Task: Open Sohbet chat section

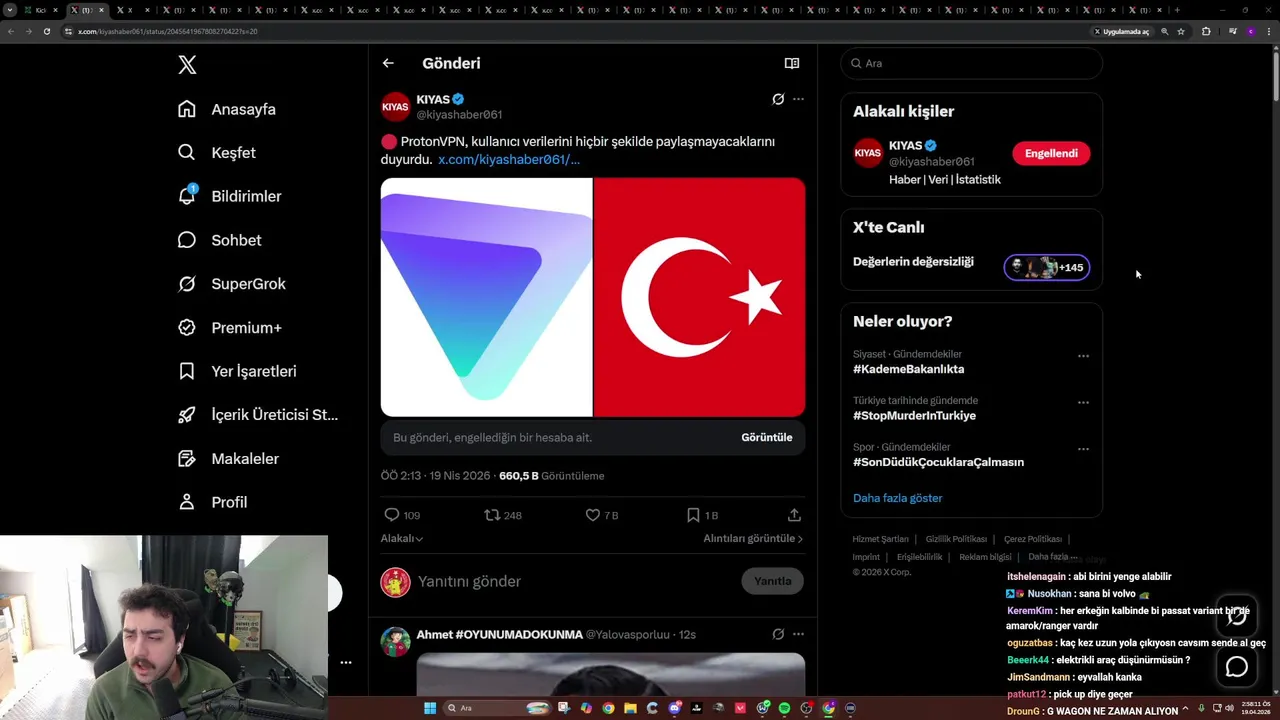Action: [x=219, y=240]
